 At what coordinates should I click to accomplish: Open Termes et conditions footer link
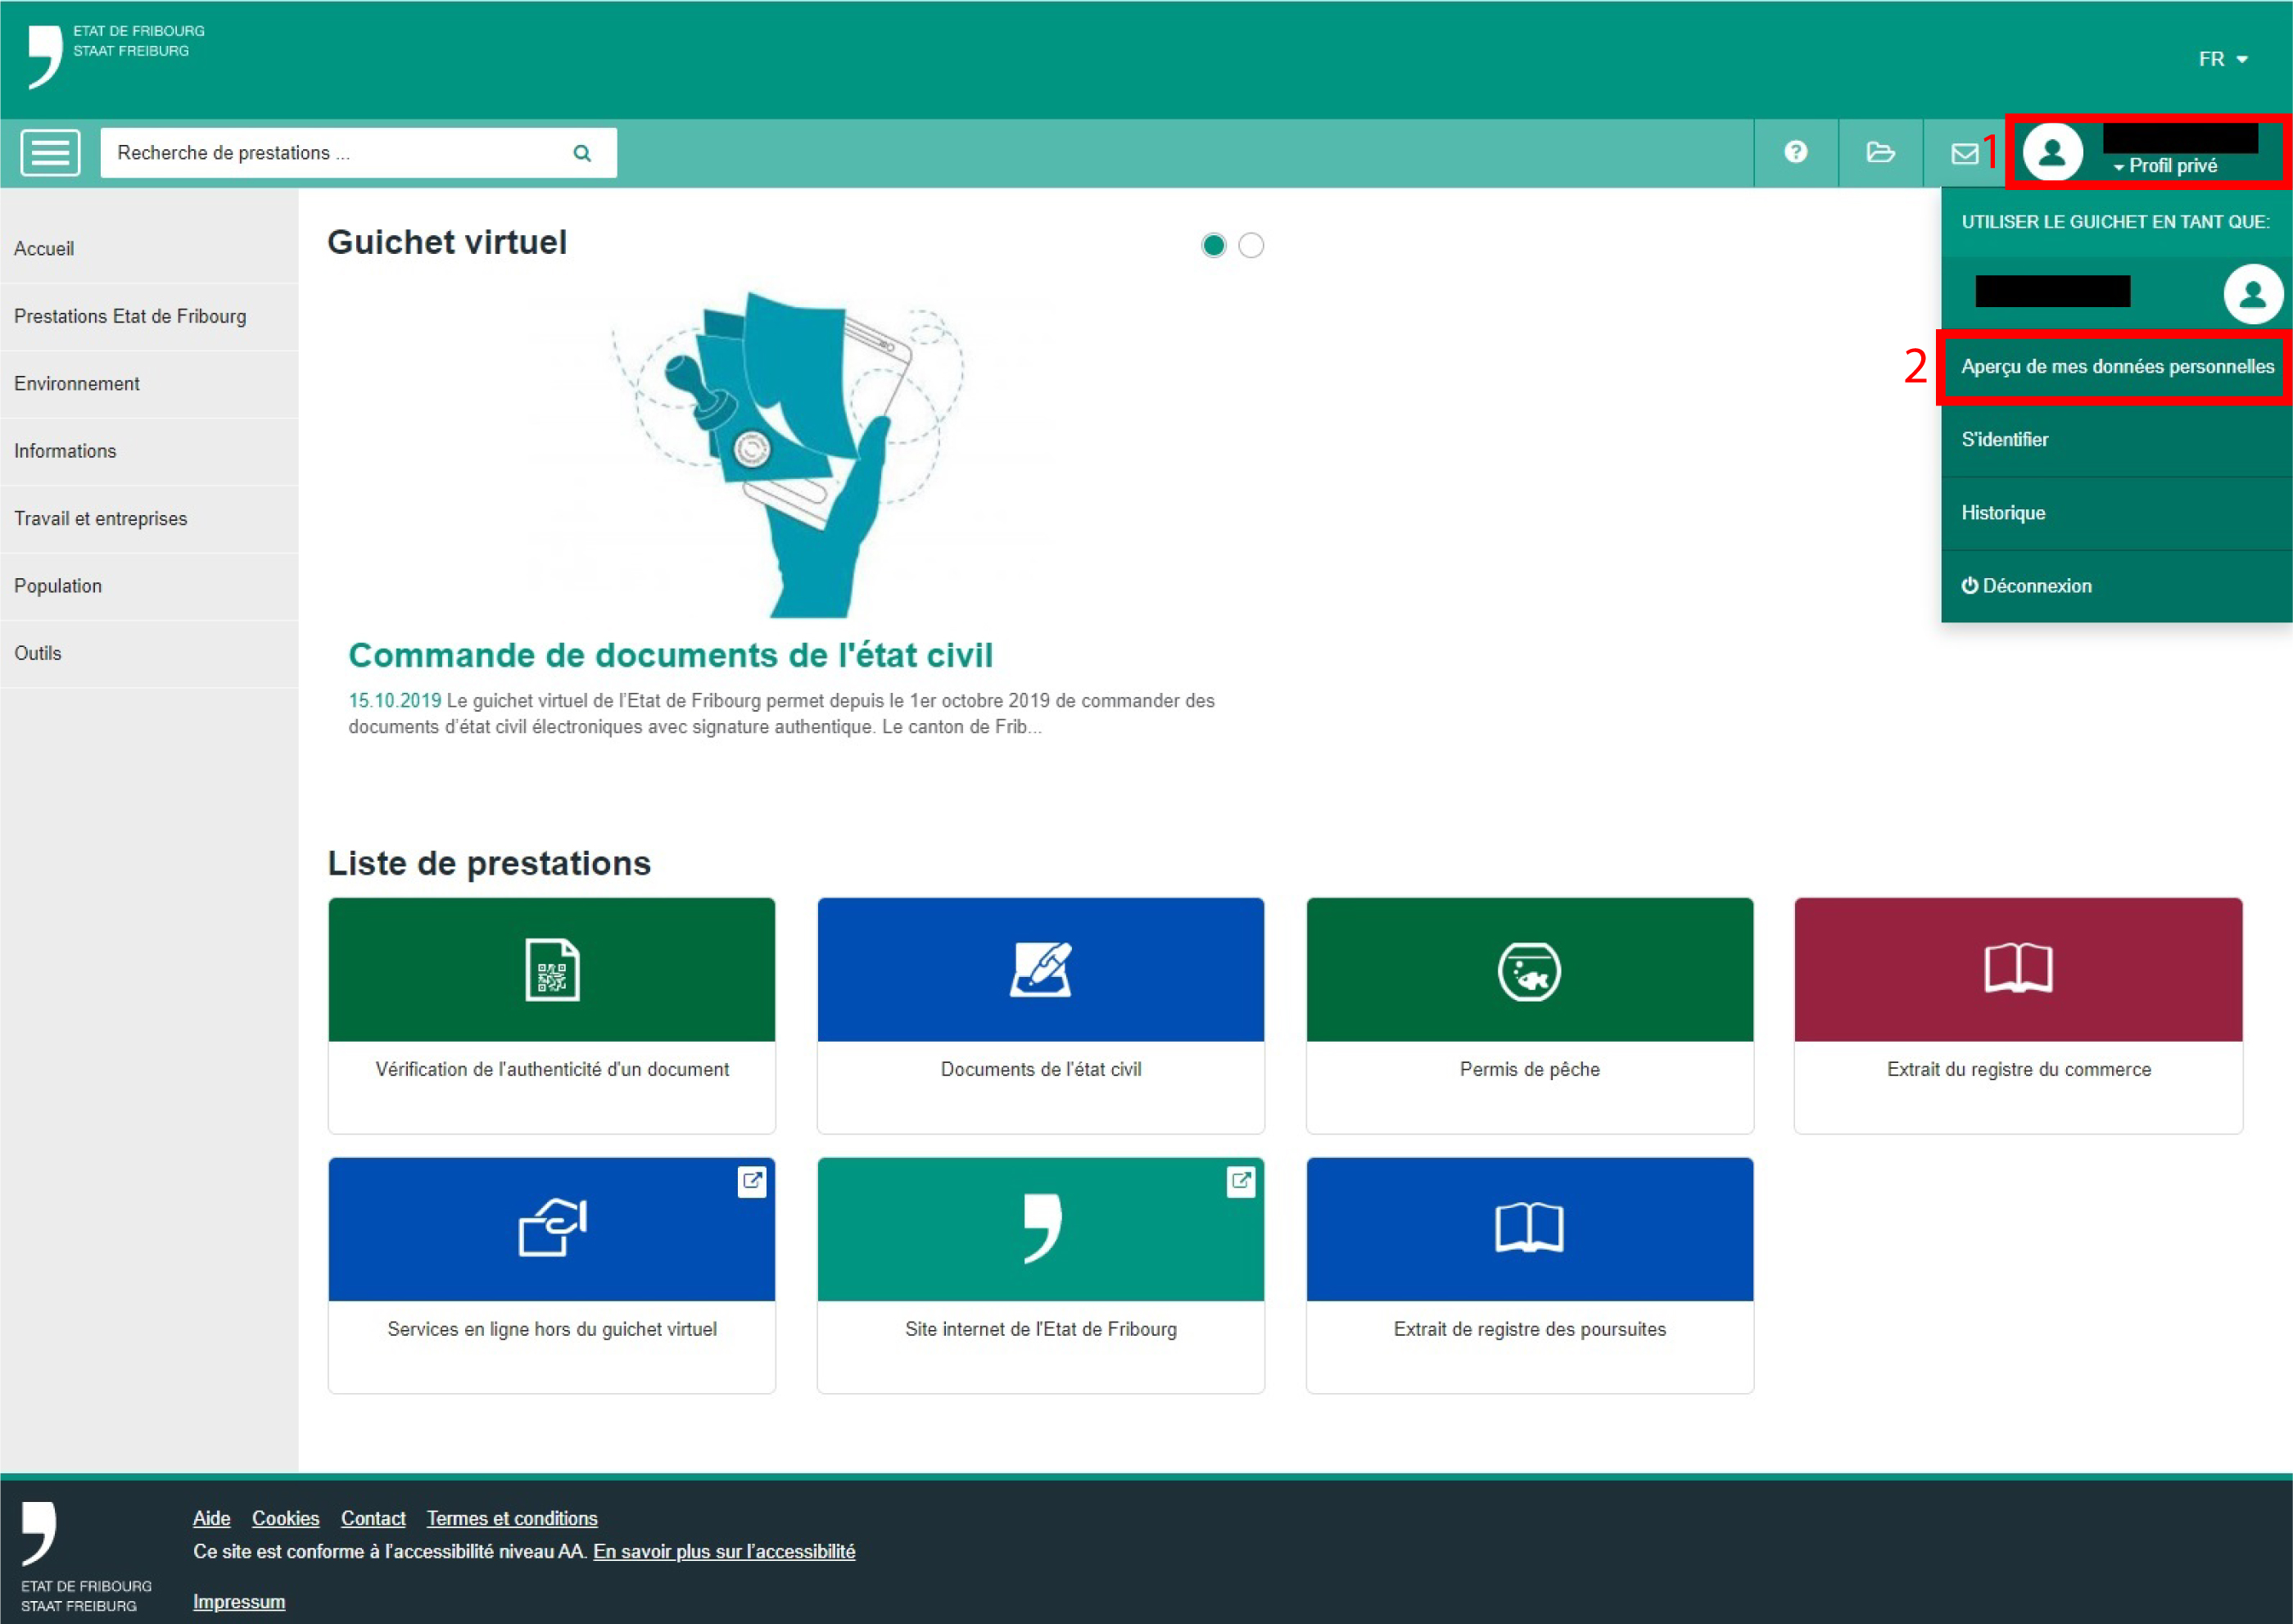pyautogui.click(x=512, y=1518)
